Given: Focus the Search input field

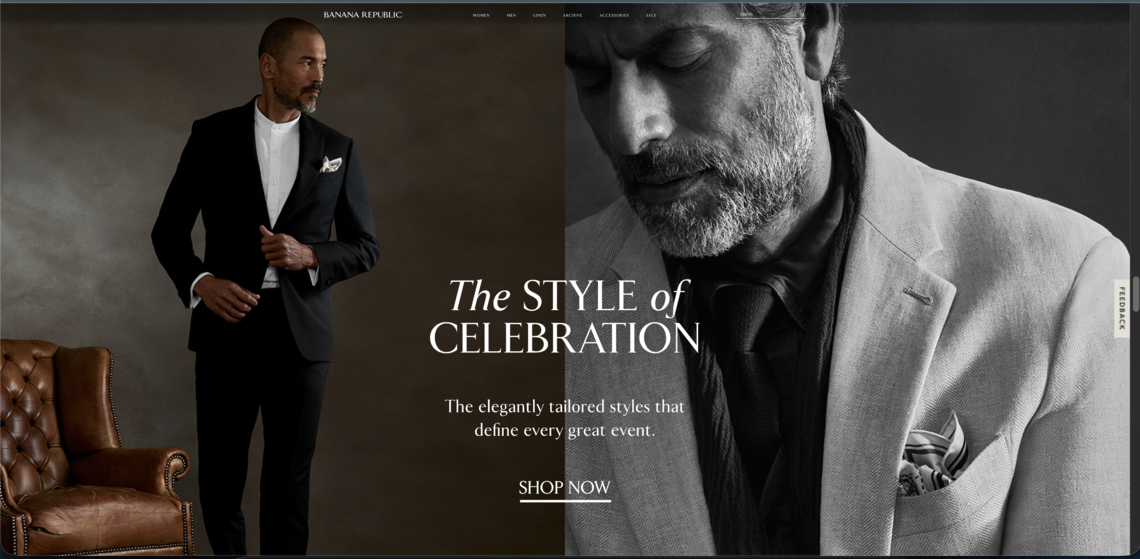Looking at the screenshot, I should 770,15.
